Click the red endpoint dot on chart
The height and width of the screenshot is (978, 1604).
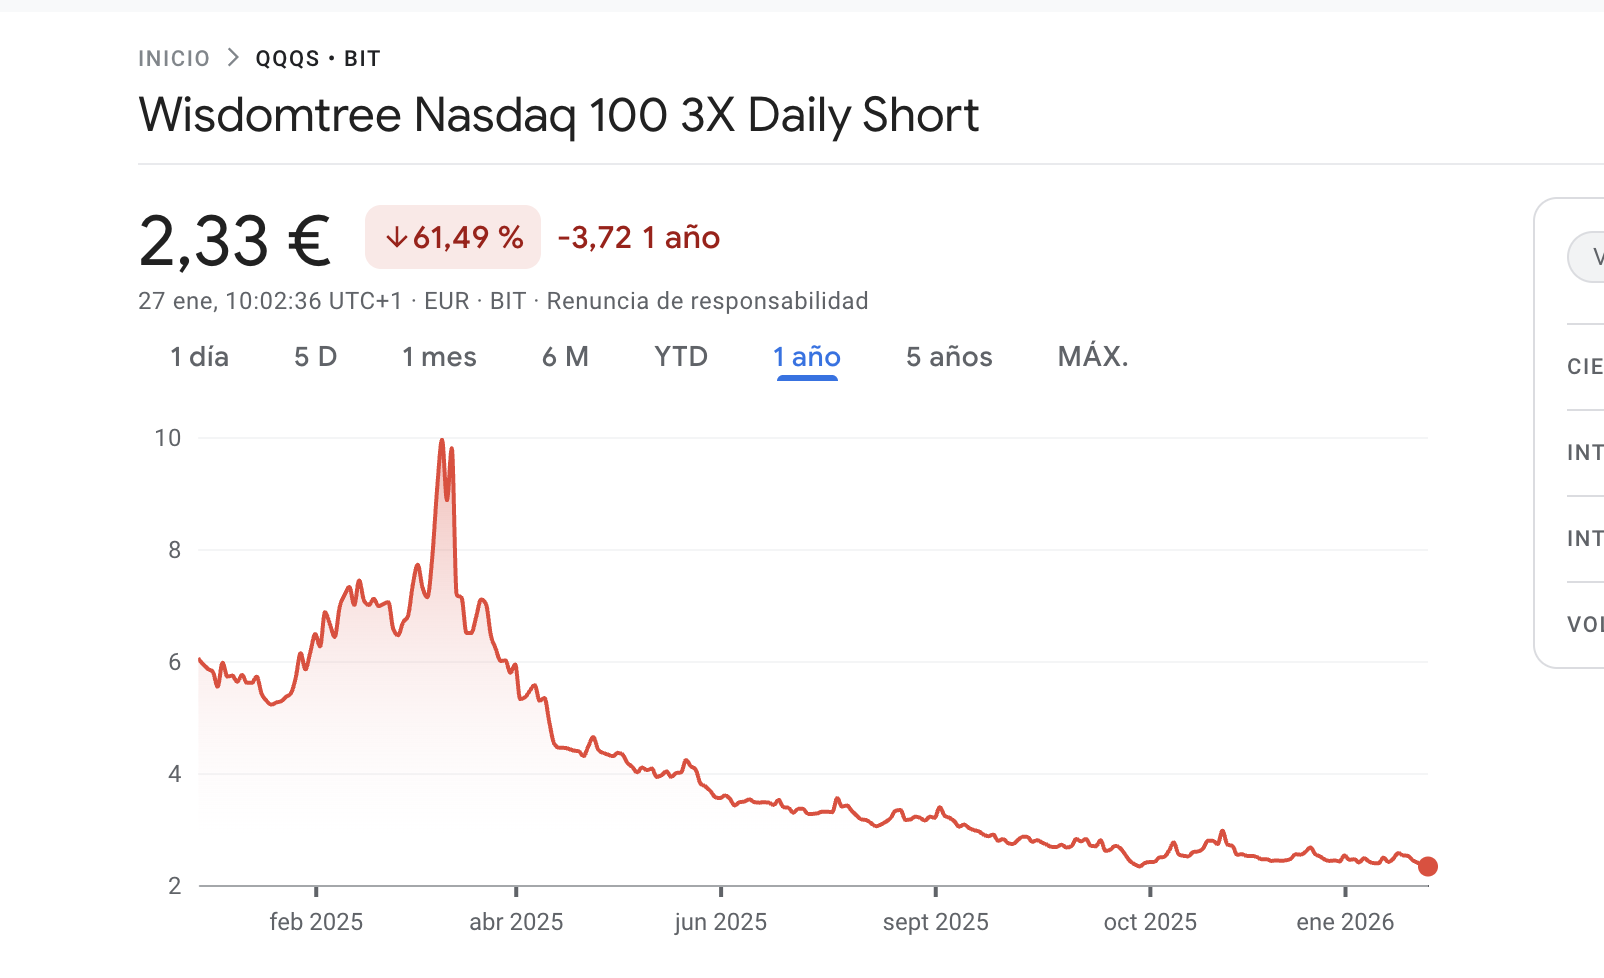1428,867
